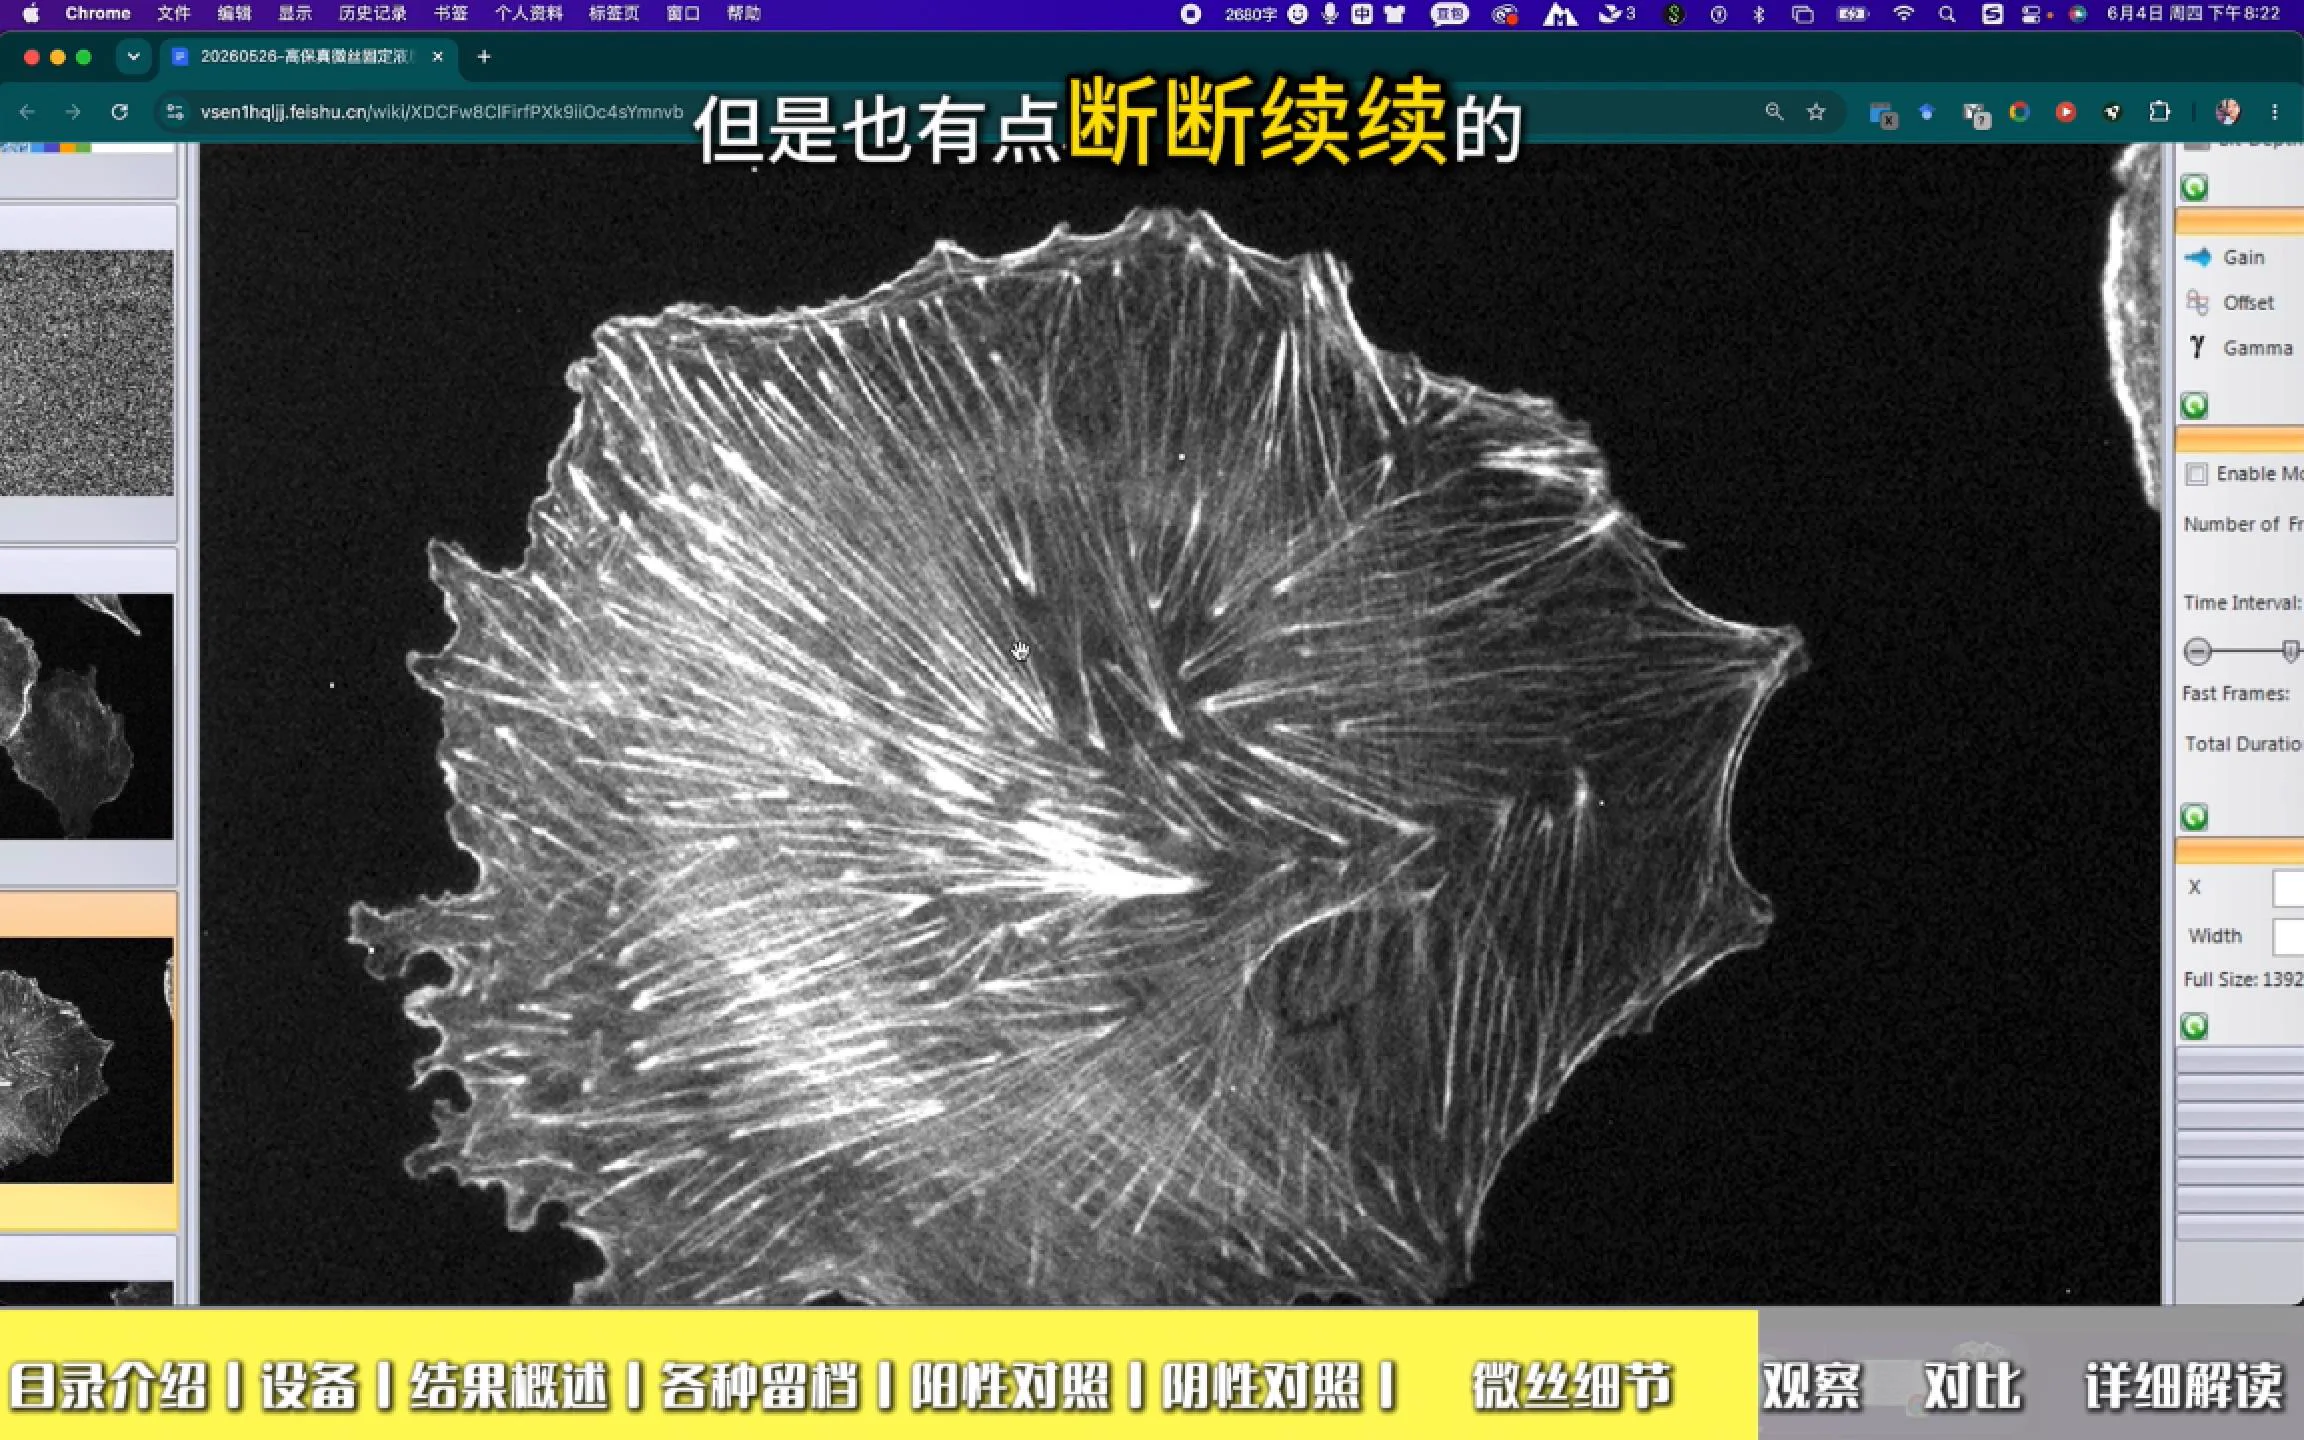Go back in Chrome history
Image resolution: width=2304 pixels, height=1440 pixels.
click(27, 112)
